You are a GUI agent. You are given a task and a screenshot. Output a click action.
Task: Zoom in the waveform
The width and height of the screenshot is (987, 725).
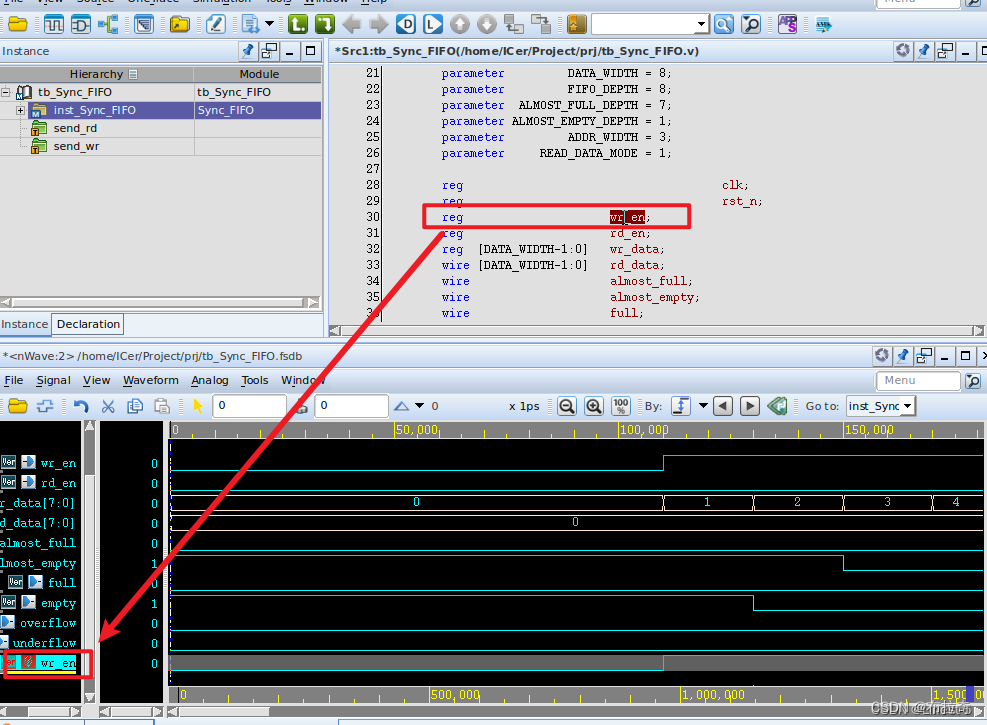594,406
